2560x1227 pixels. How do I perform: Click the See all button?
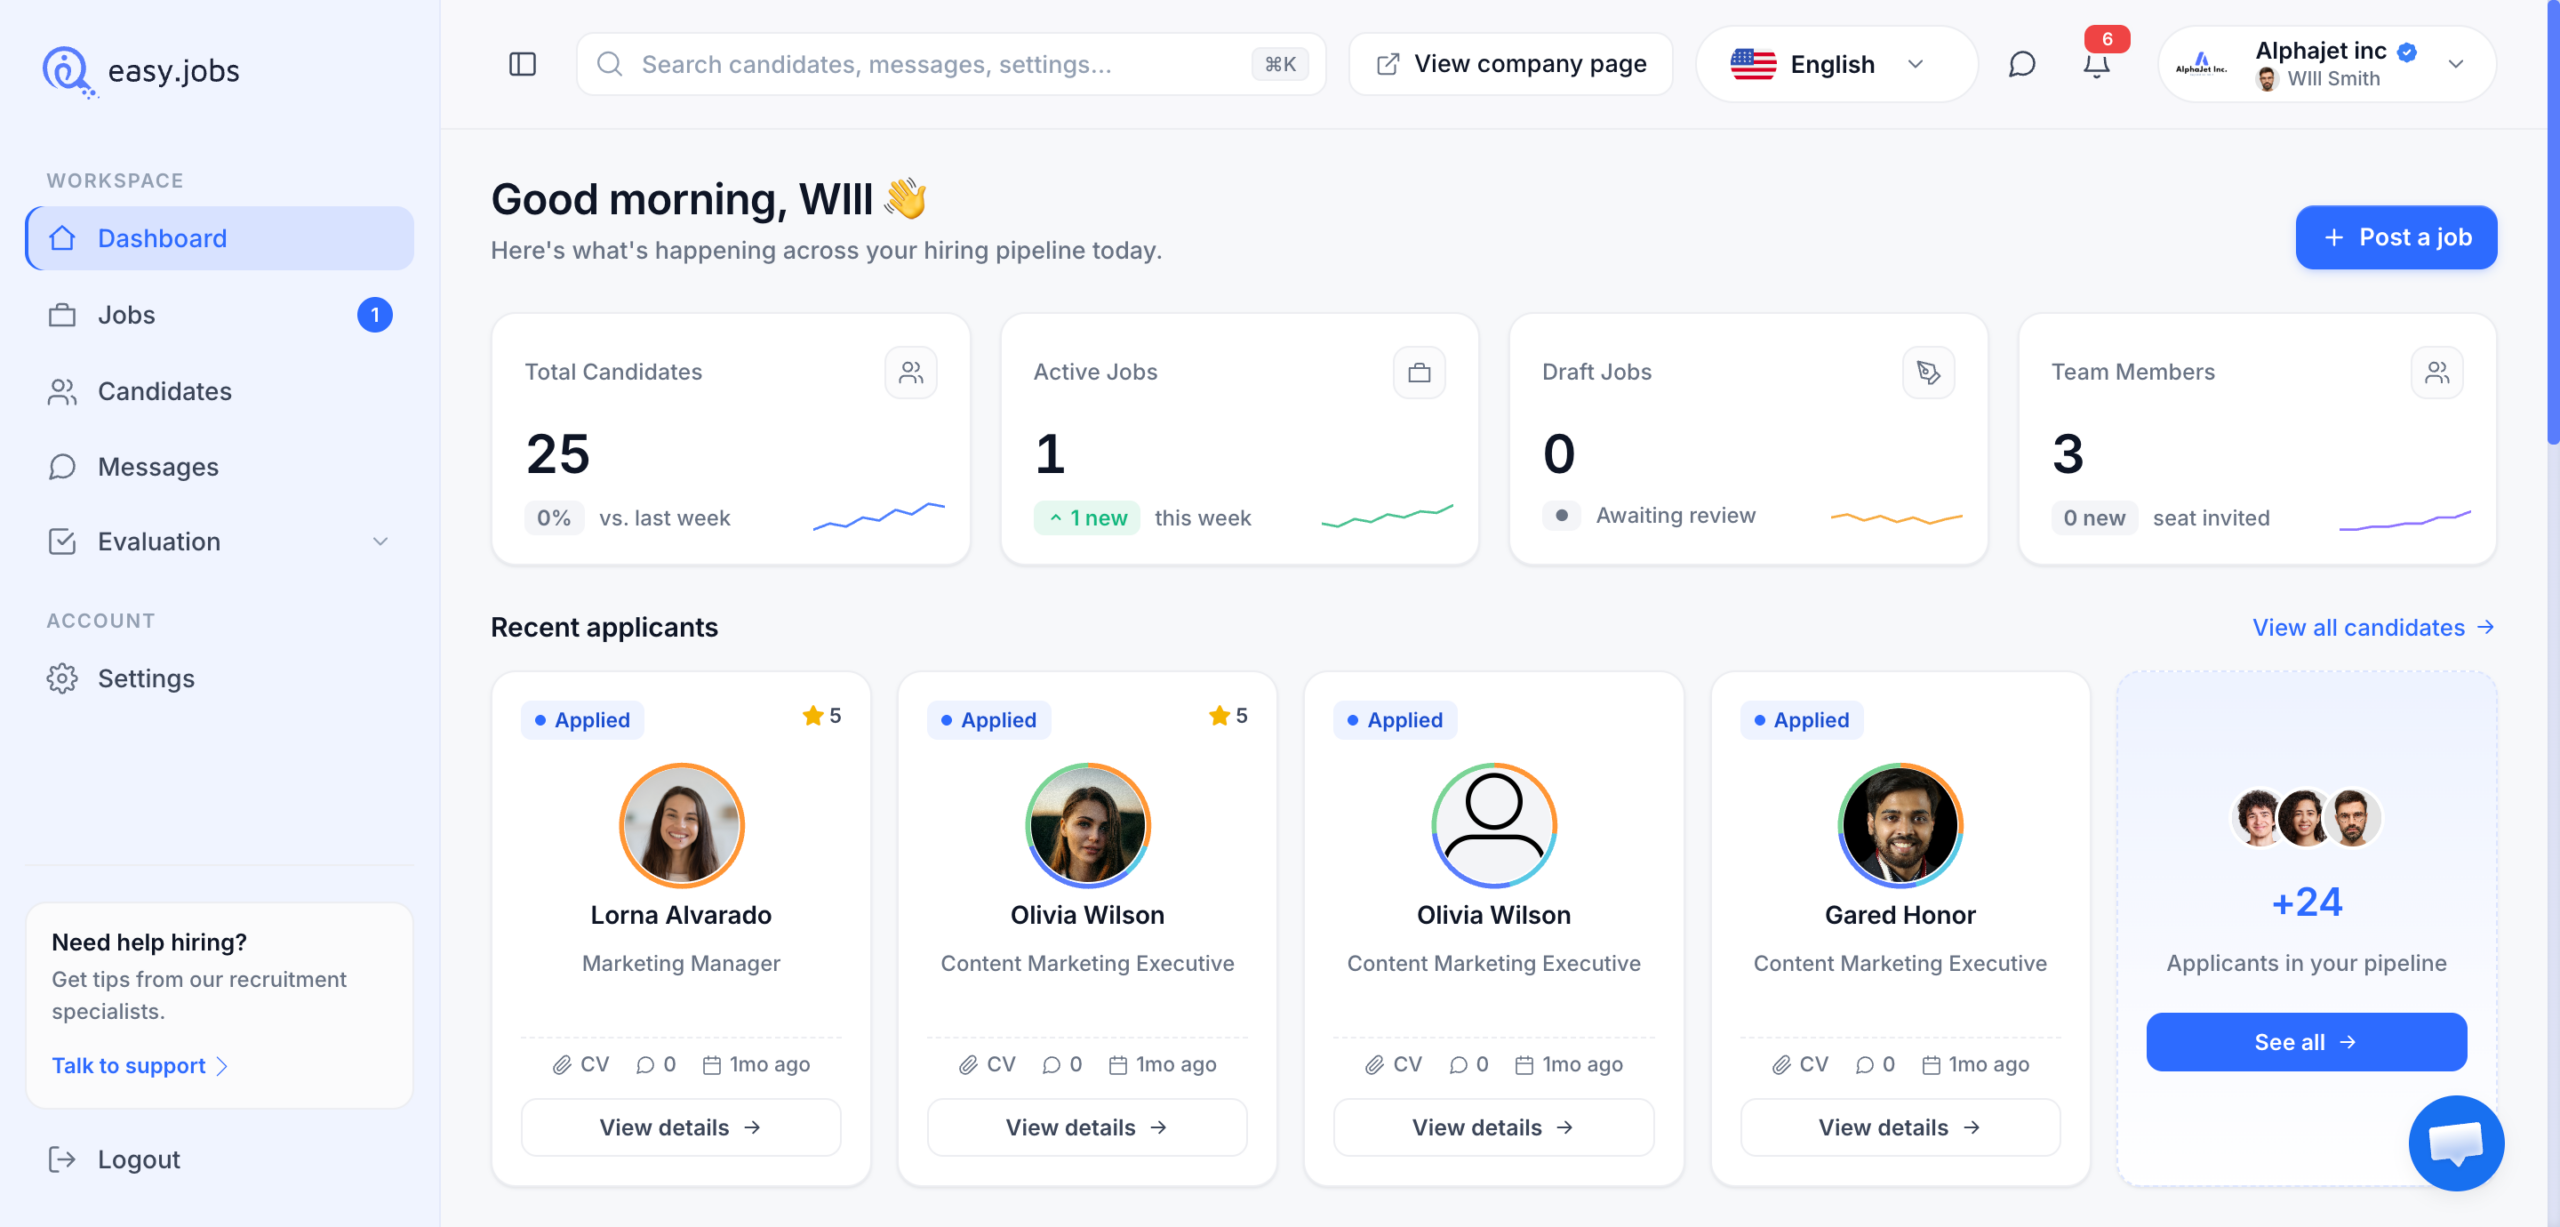point(2306,1042)
